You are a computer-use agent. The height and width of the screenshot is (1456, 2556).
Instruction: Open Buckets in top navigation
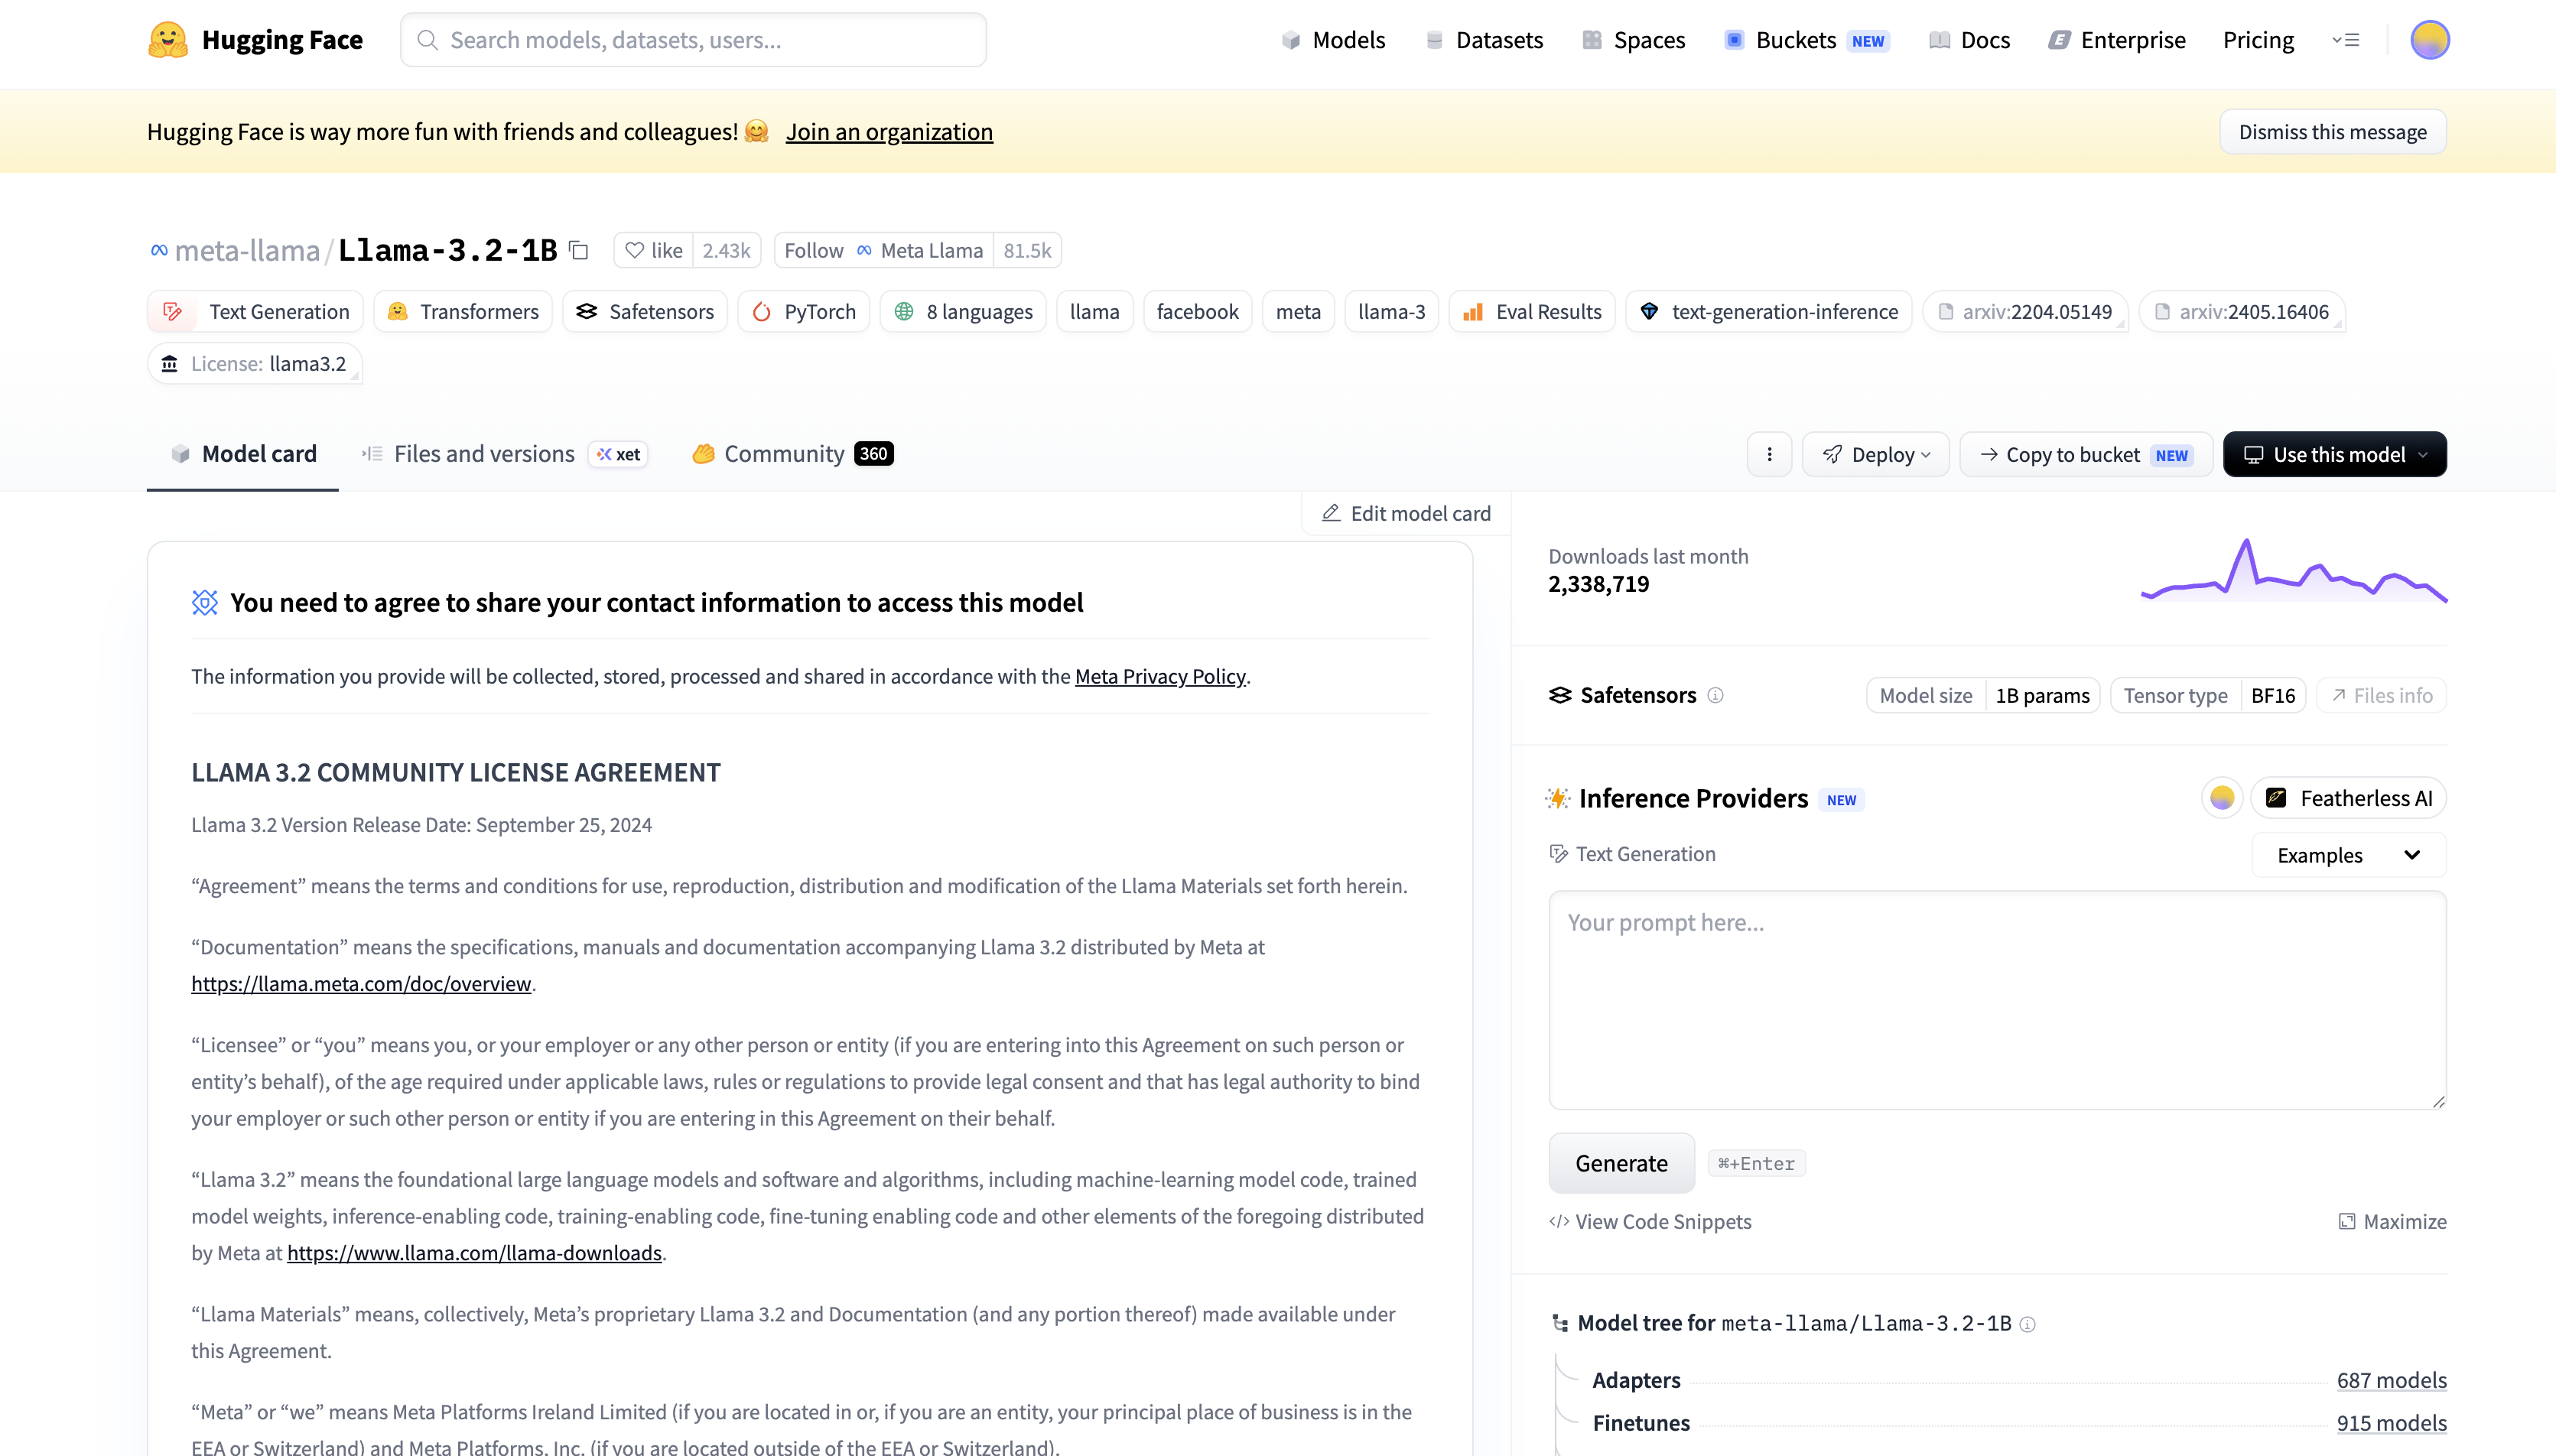1806,40
